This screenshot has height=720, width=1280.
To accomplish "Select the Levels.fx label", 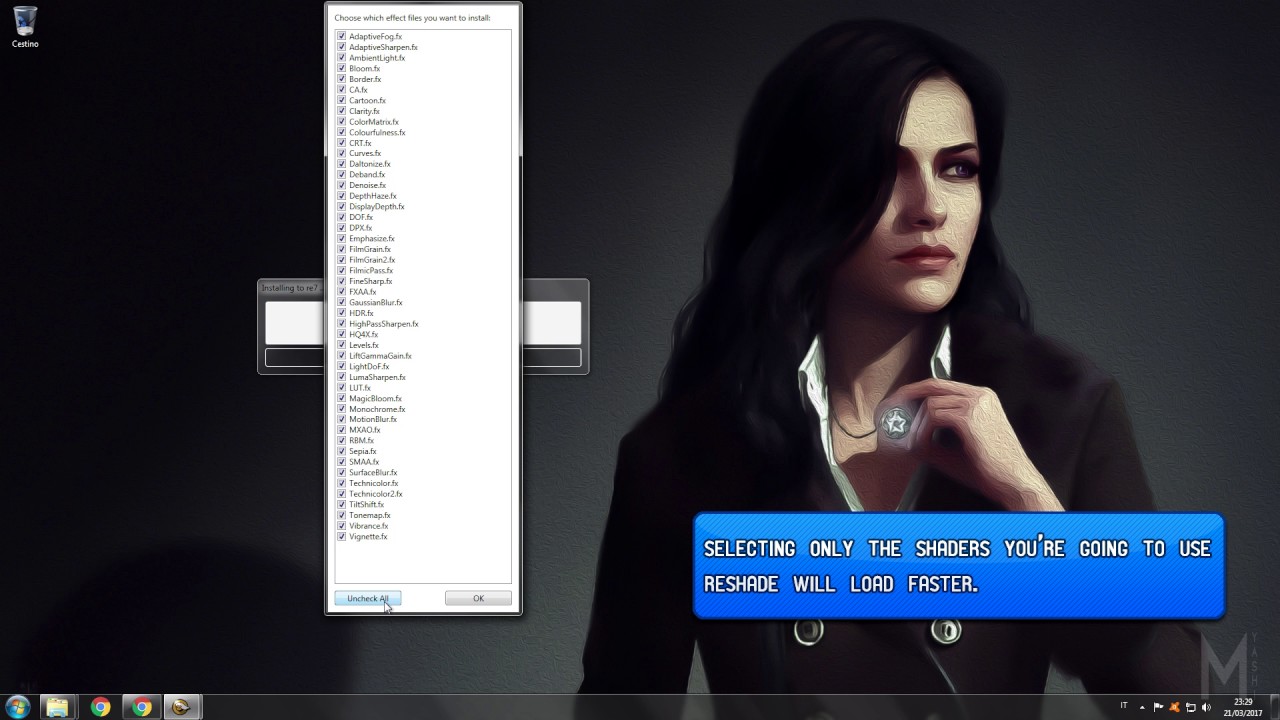I will pyautogui.click(x=364, y=345).
